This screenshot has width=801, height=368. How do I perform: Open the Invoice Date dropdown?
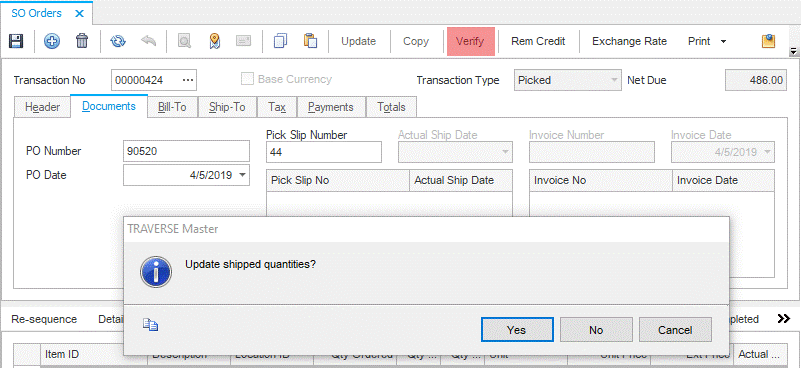tap(767, 152)
